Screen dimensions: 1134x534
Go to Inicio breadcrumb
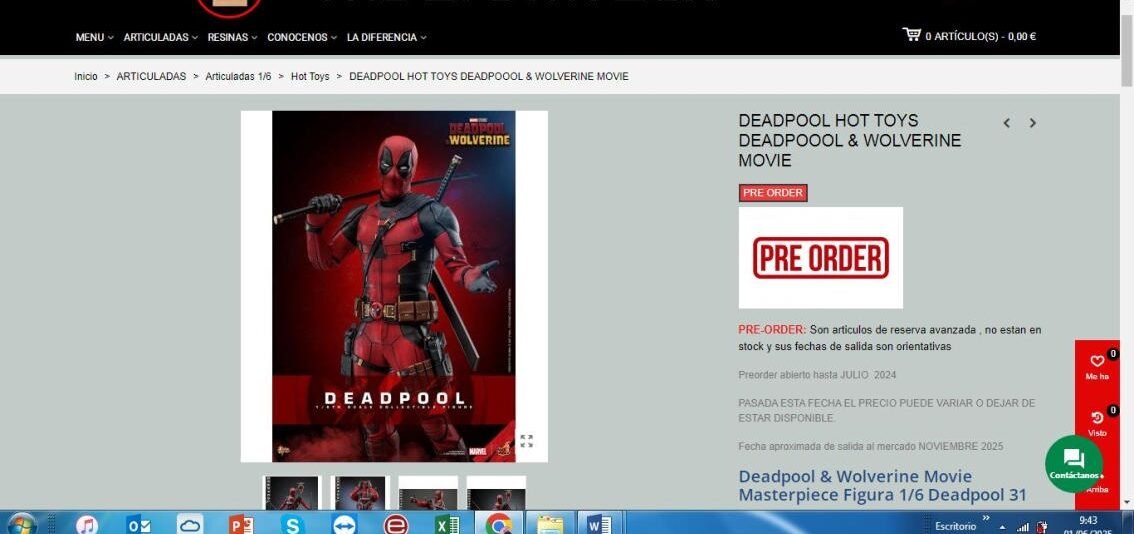pyautogui.click(x=85, y=76)
